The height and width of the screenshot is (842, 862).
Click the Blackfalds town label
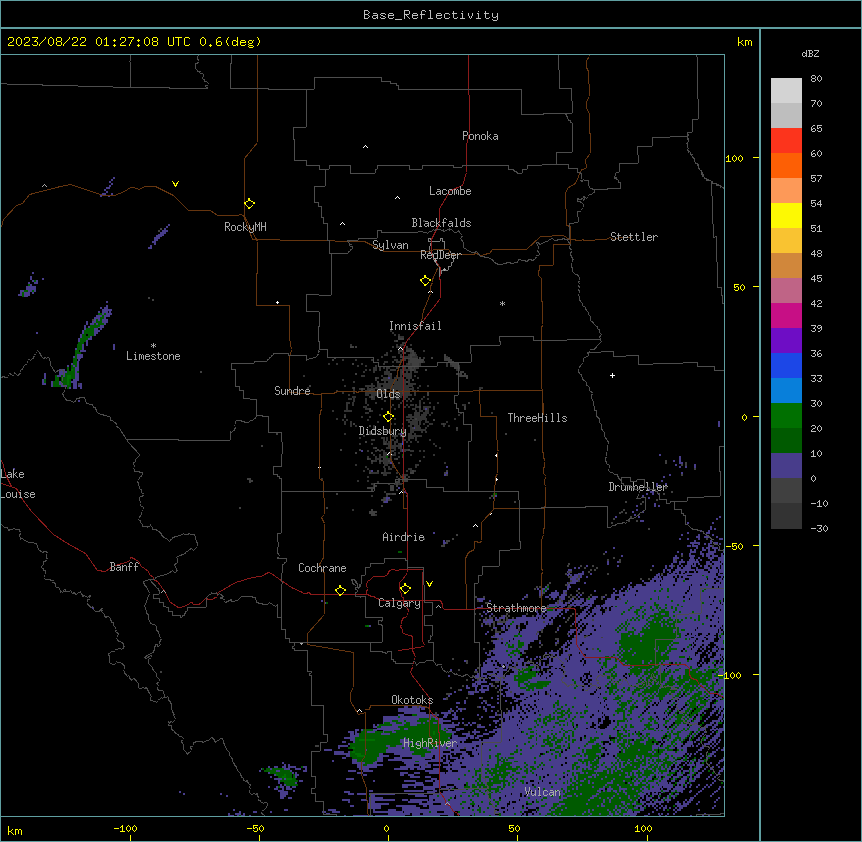pos(441,223)
